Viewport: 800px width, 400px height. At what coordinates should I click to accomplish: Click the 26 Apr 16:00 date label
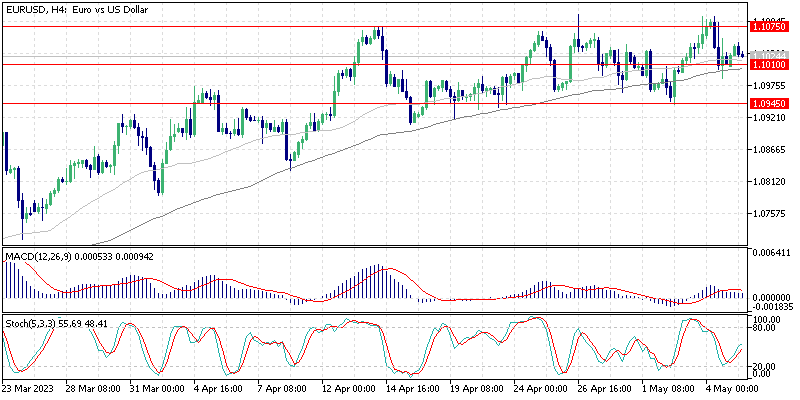pyautogui.click(x=604, y=388)
